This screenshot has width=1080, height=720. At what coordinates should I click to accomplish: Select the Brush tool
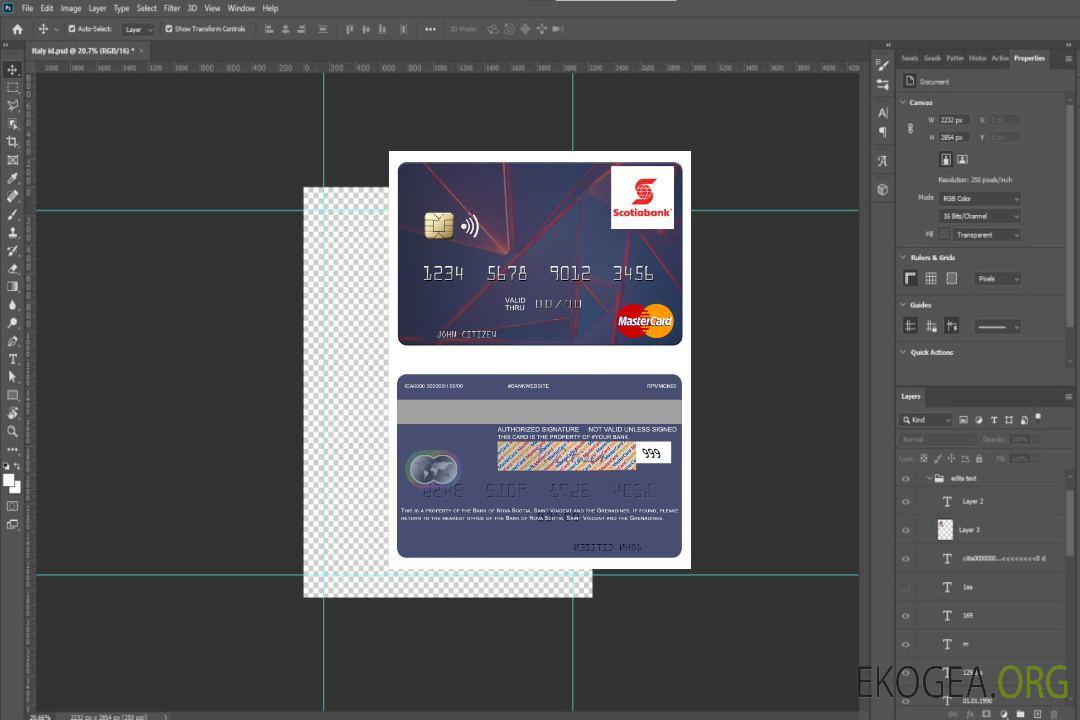12,214
